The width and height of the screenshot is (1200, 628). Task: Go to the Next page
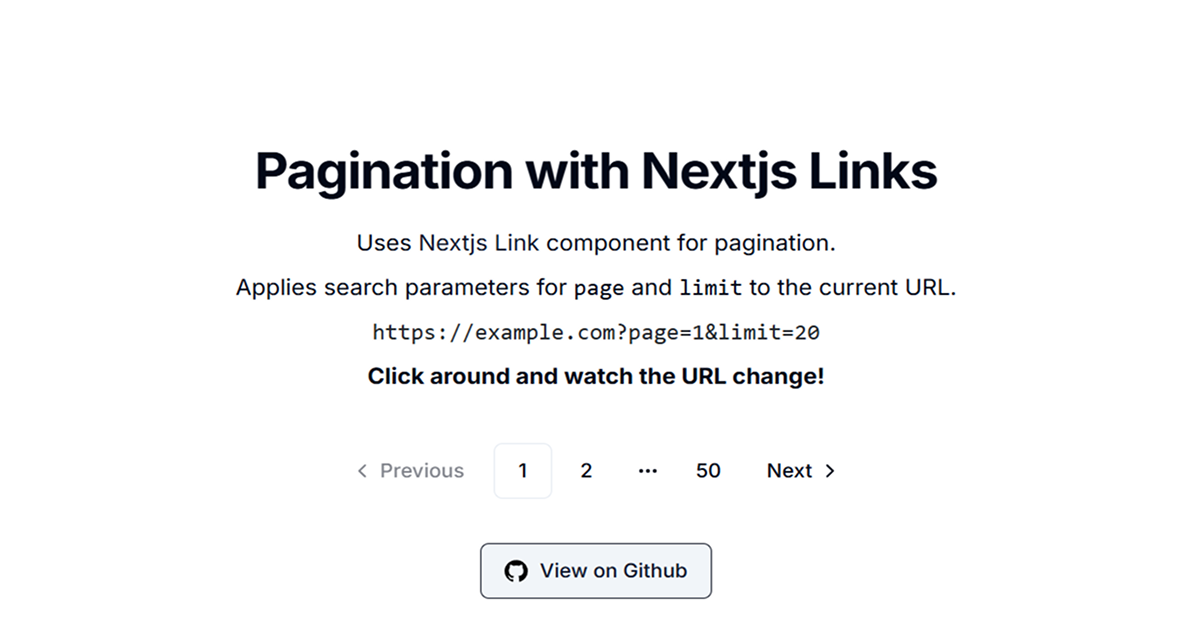[x=796, y=470]
